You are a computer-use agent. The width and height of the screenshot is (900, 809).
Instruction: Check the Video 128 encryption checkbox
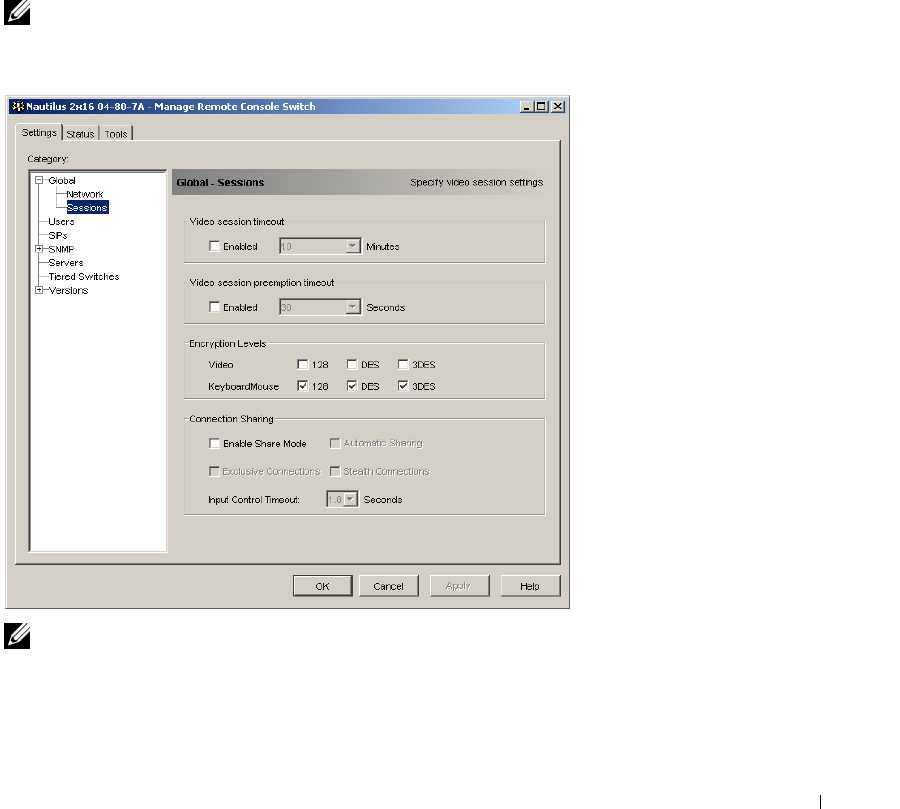tap(302, 365)
